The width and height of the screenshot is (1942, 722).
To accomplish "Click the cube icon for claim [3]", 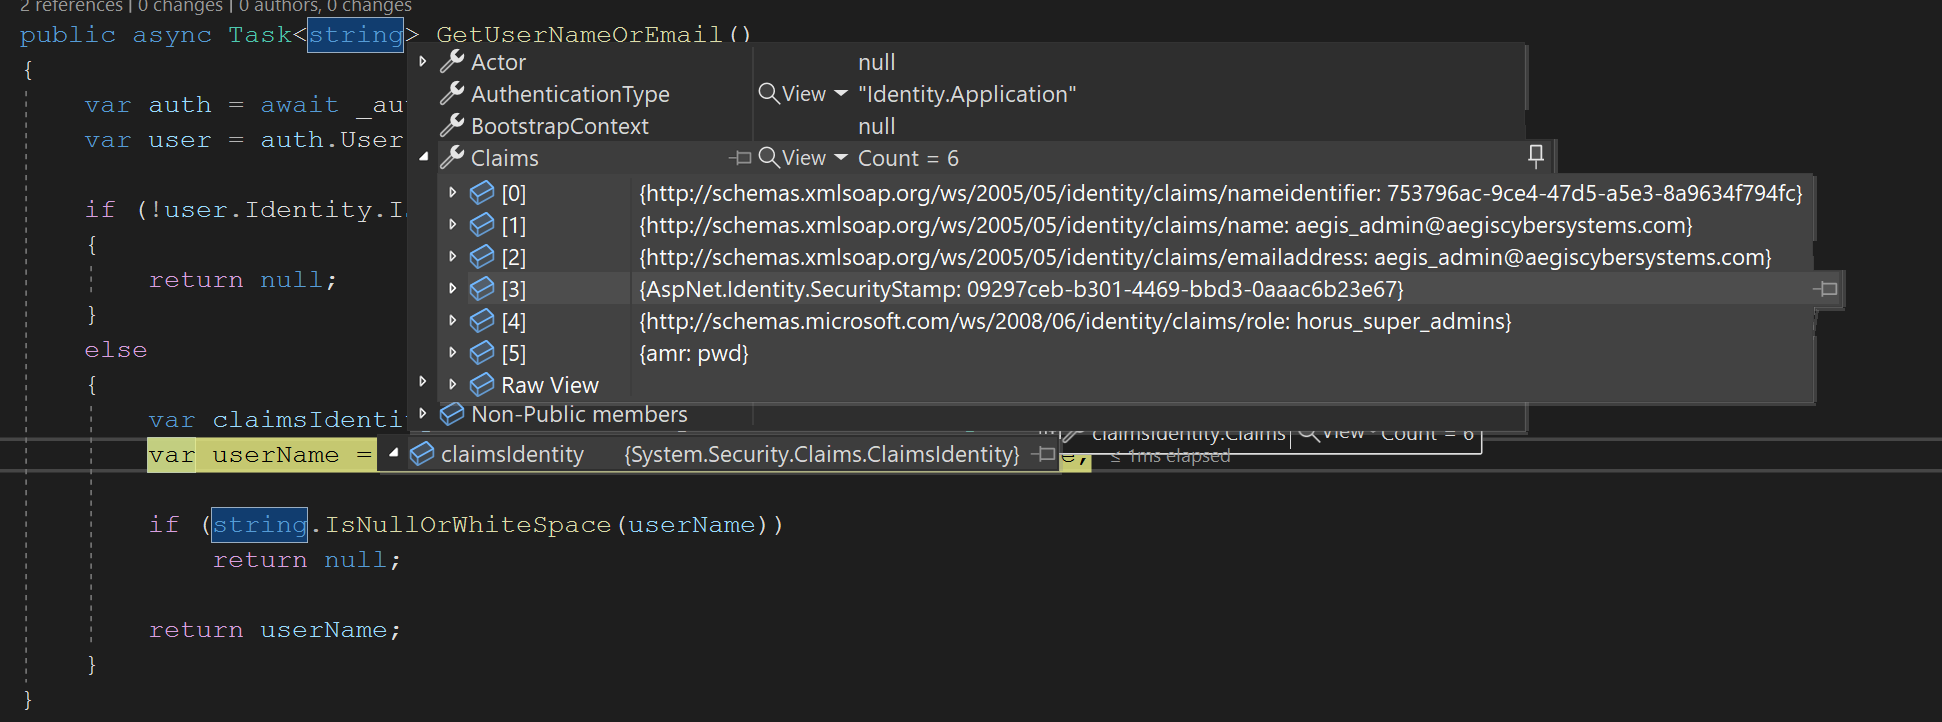I will click(482, 288).
